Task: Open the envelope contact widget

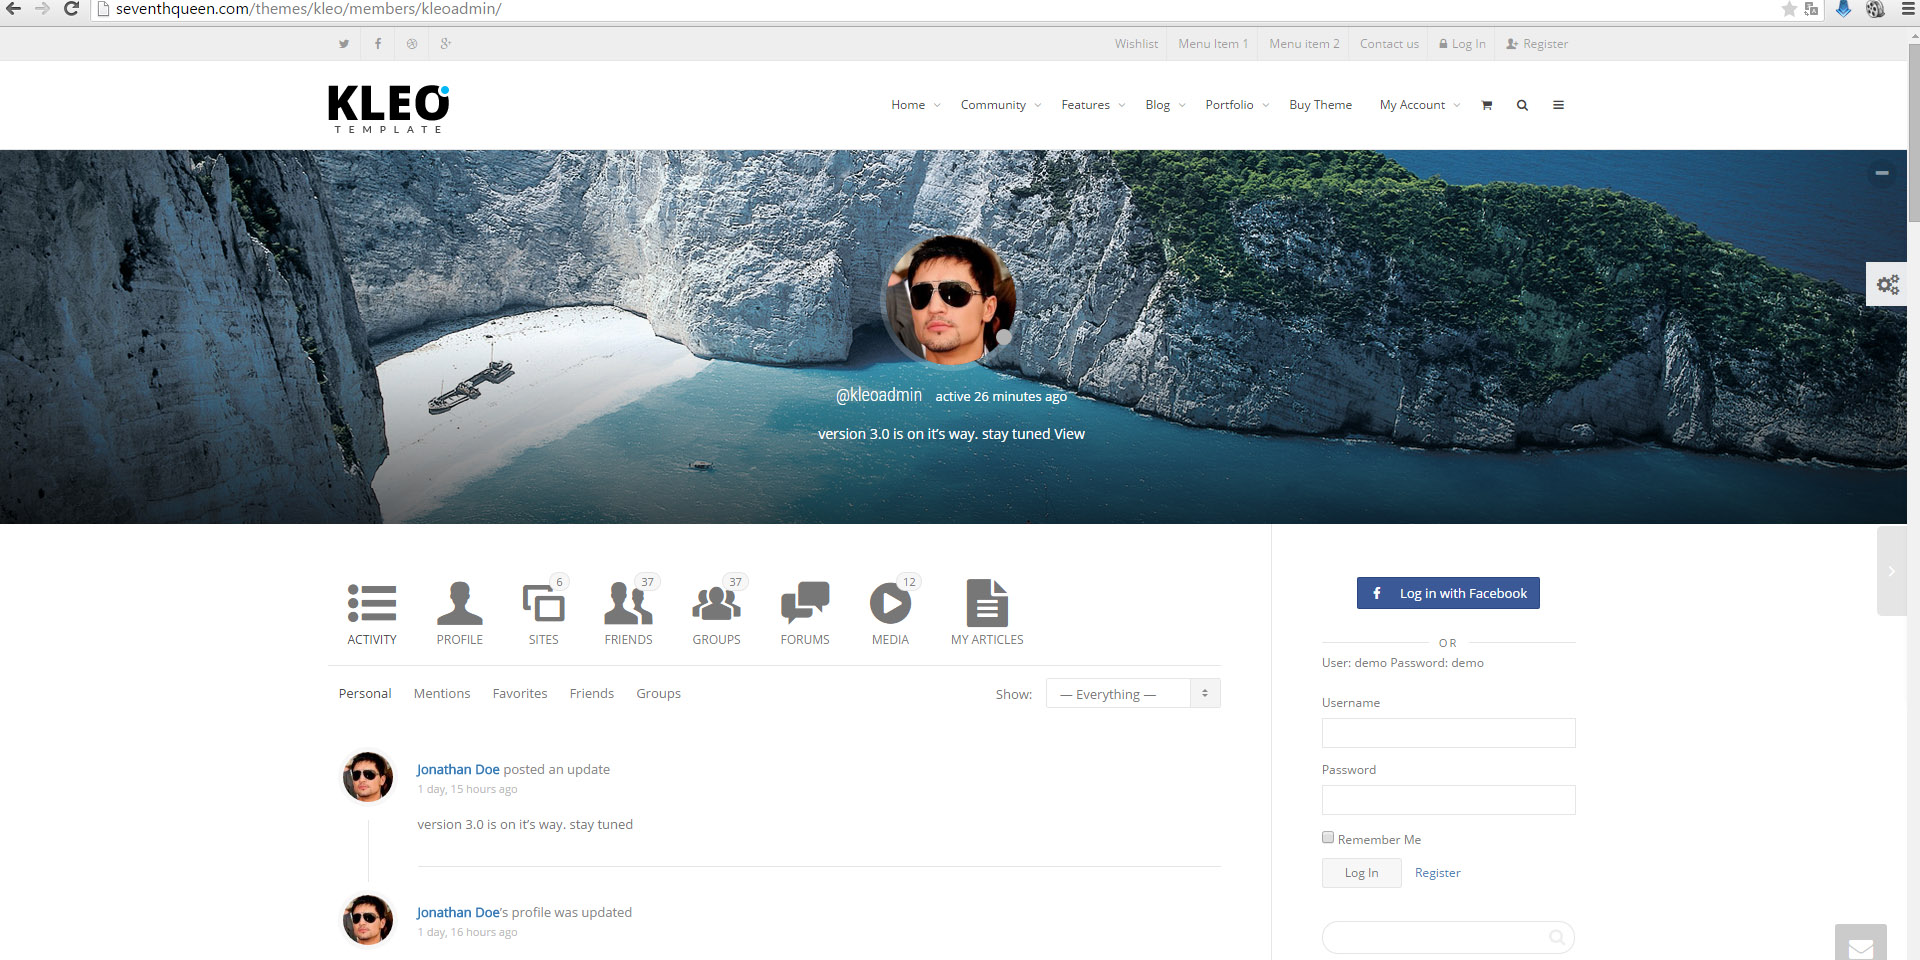Action: [1861, 943]
